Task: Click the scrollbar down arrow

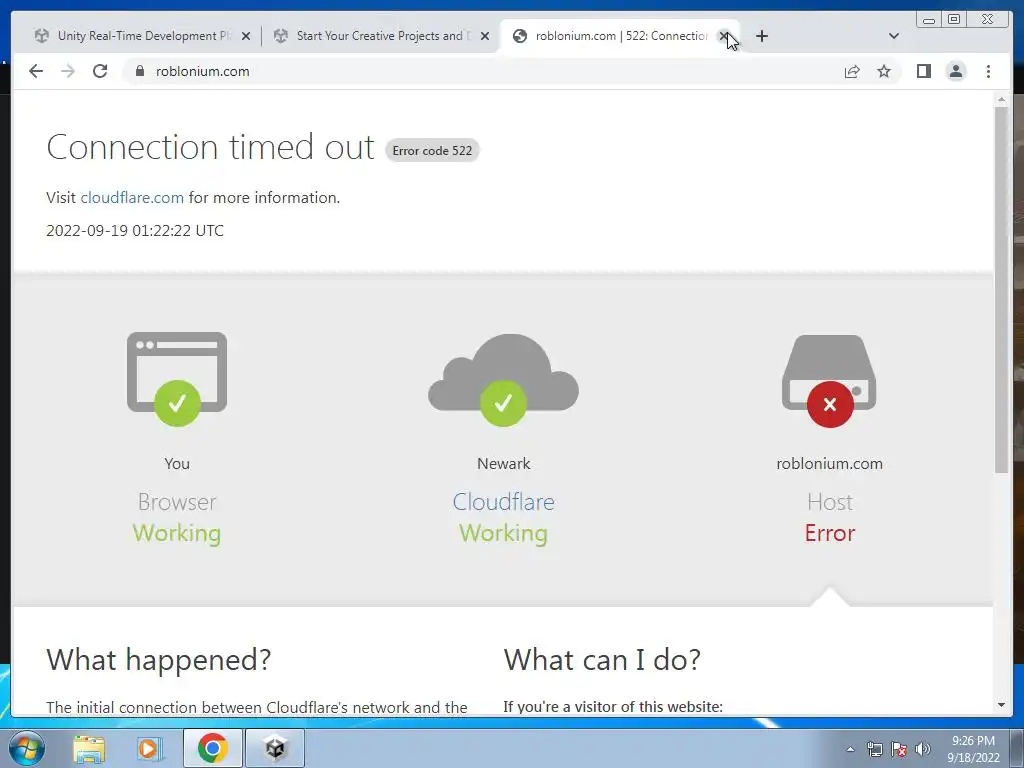Action: tap(1001, 705)
